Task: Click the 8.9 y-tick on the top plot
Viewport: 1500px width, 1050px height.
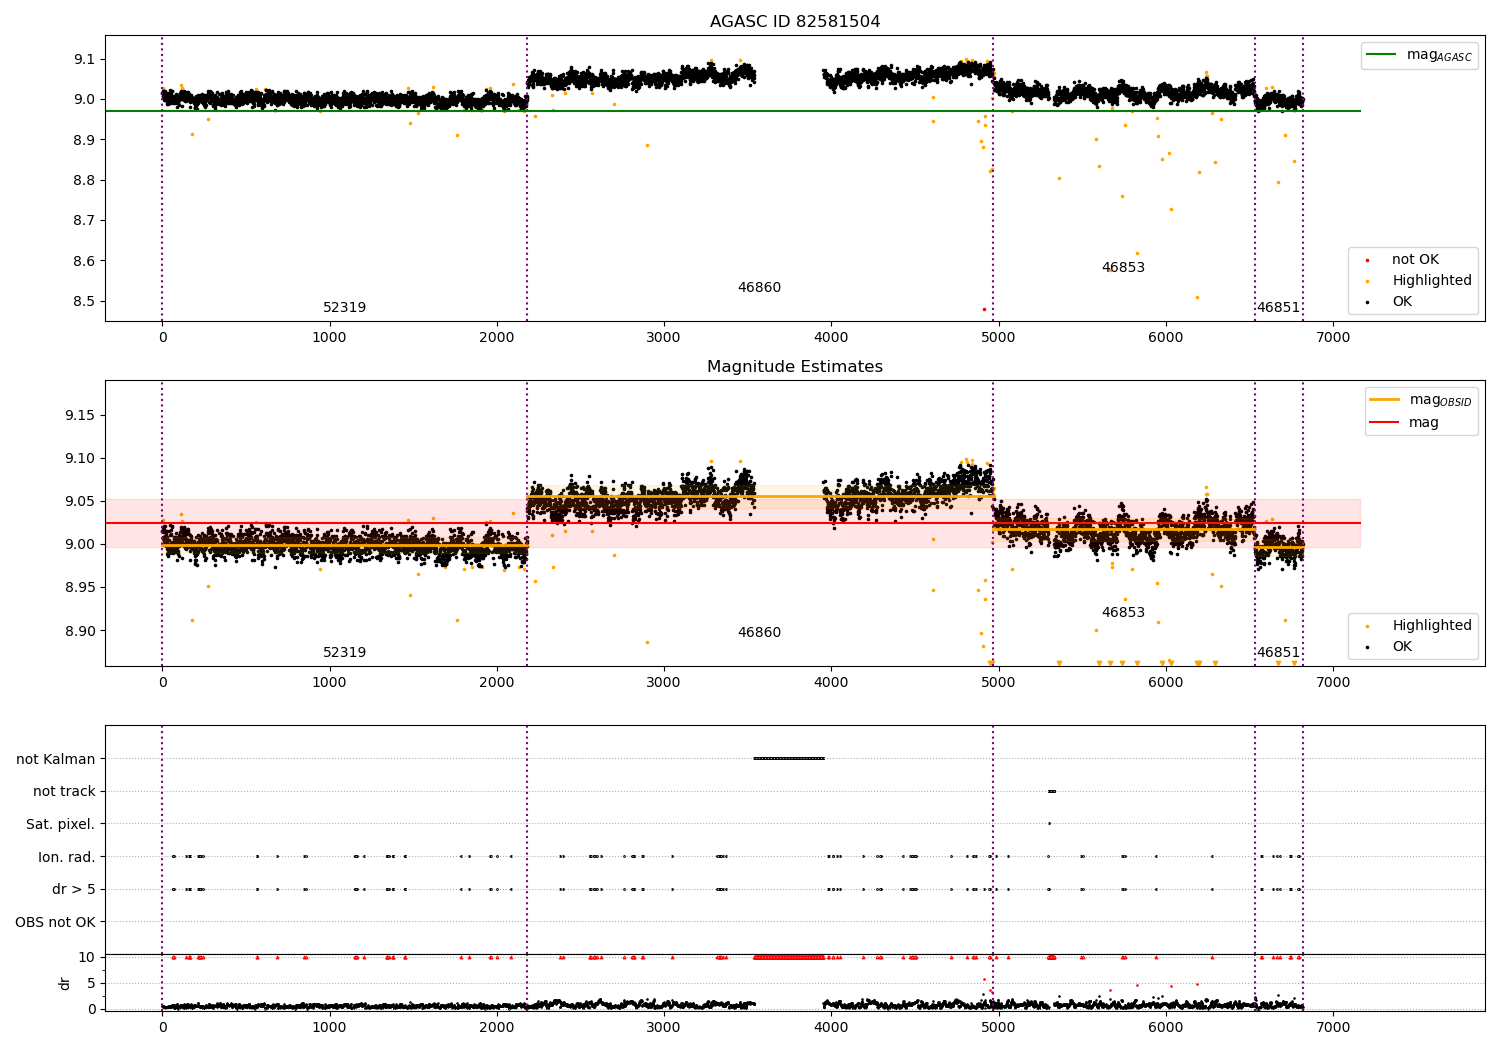Action: (x=83, y=140)
